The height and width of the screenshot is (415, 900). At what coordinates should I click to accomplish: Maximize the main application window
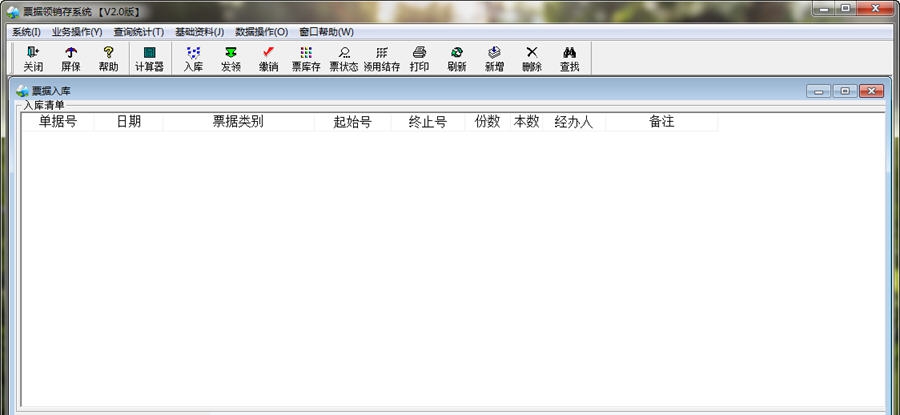845,9
